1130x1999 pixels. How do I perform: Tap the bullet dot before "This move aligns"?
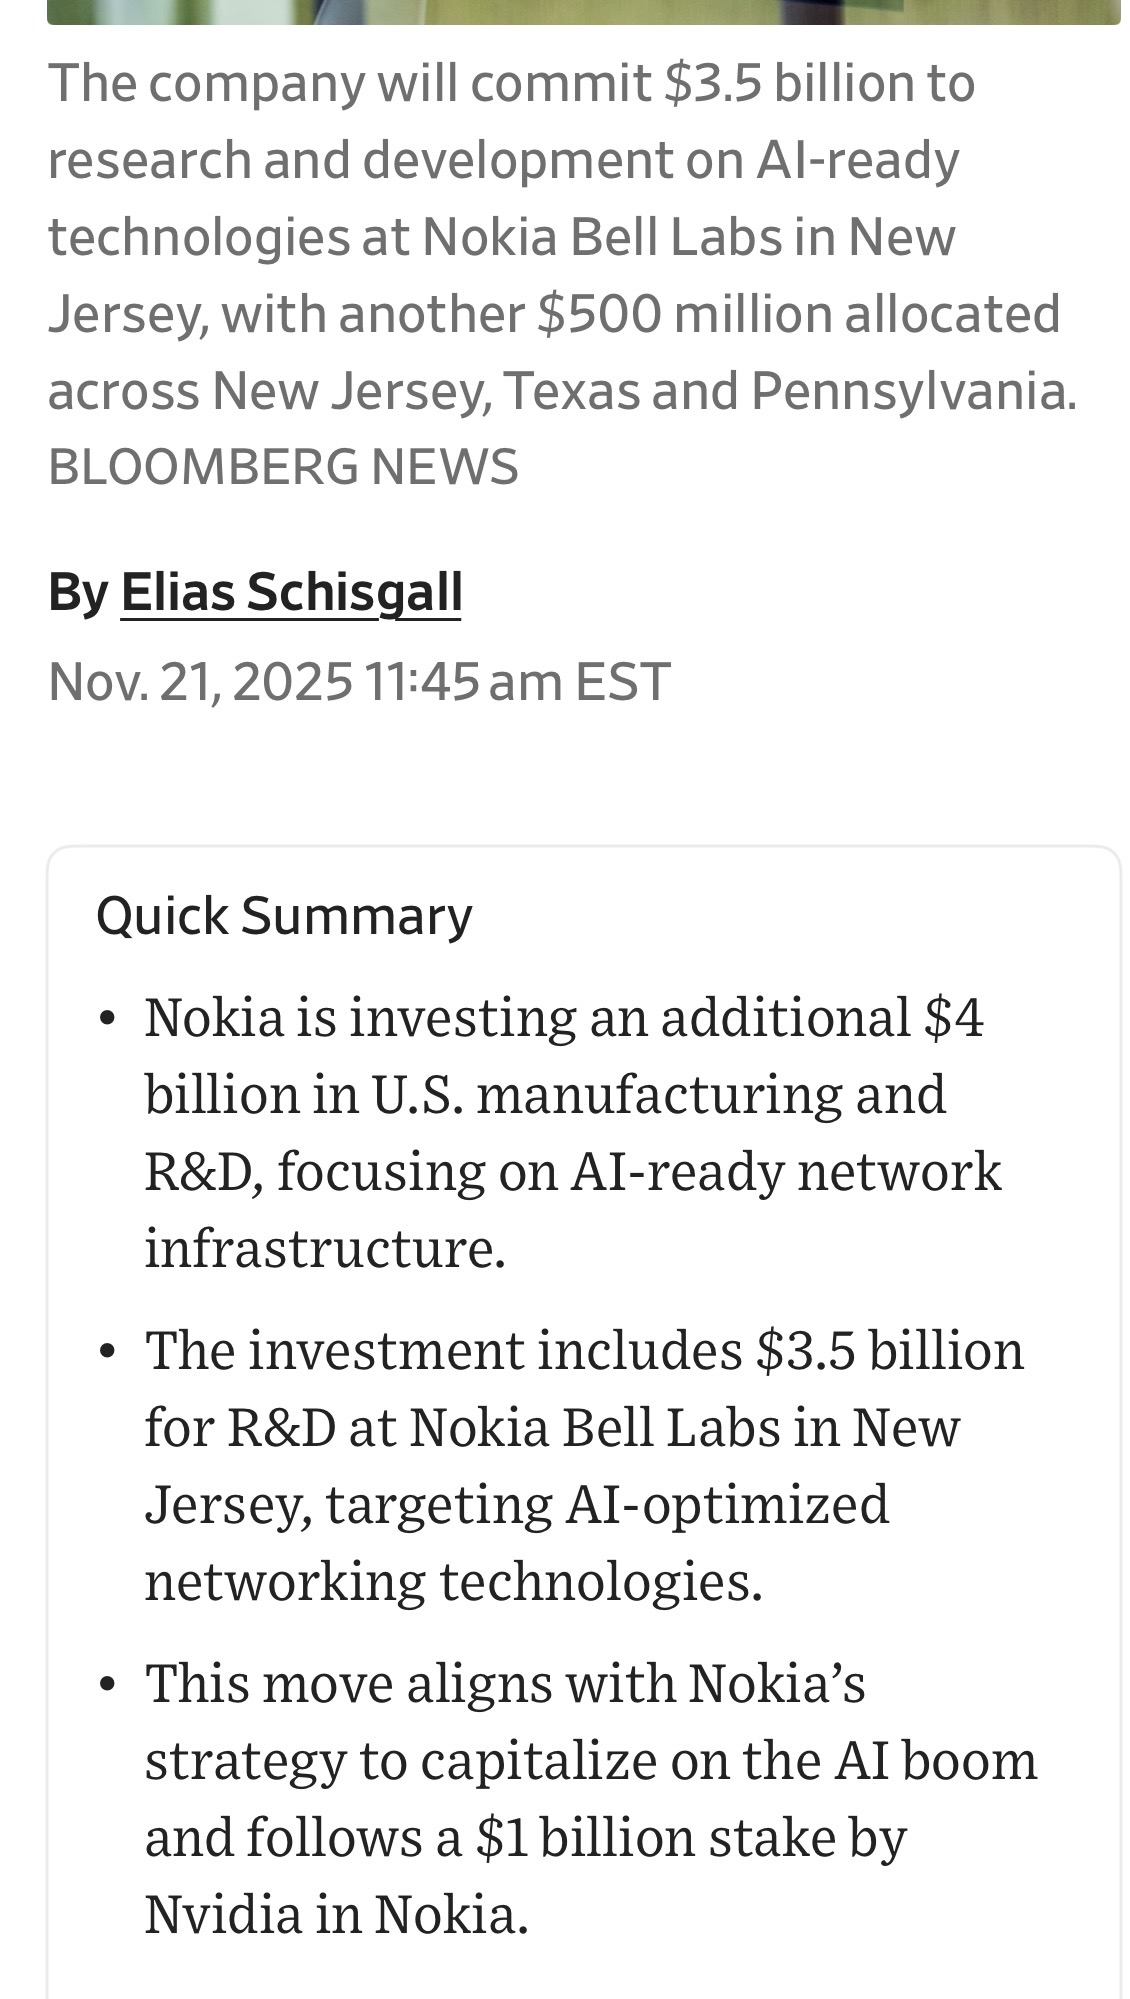click(x=108, y=1685)
